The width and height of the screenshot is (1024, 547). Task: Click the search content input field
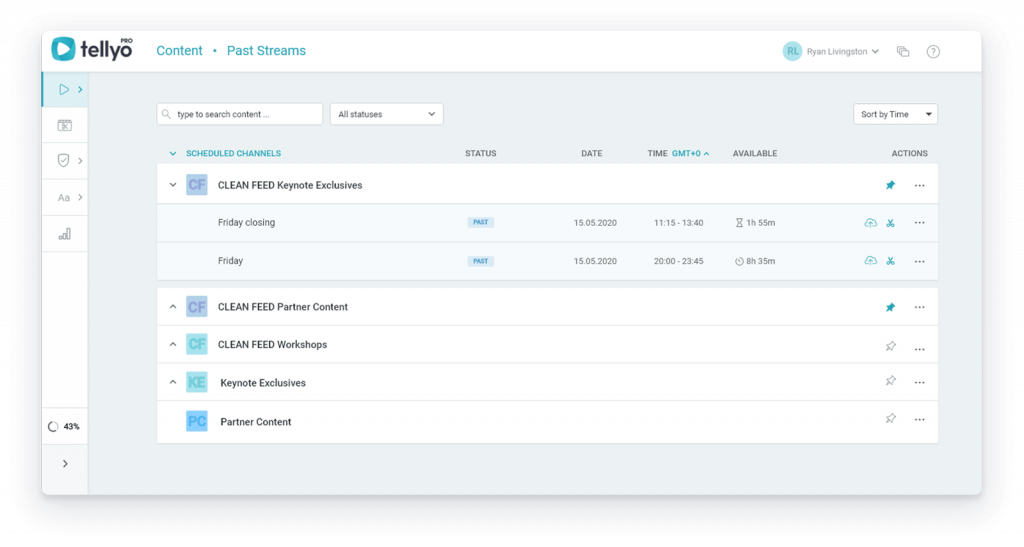click(240, 114)
